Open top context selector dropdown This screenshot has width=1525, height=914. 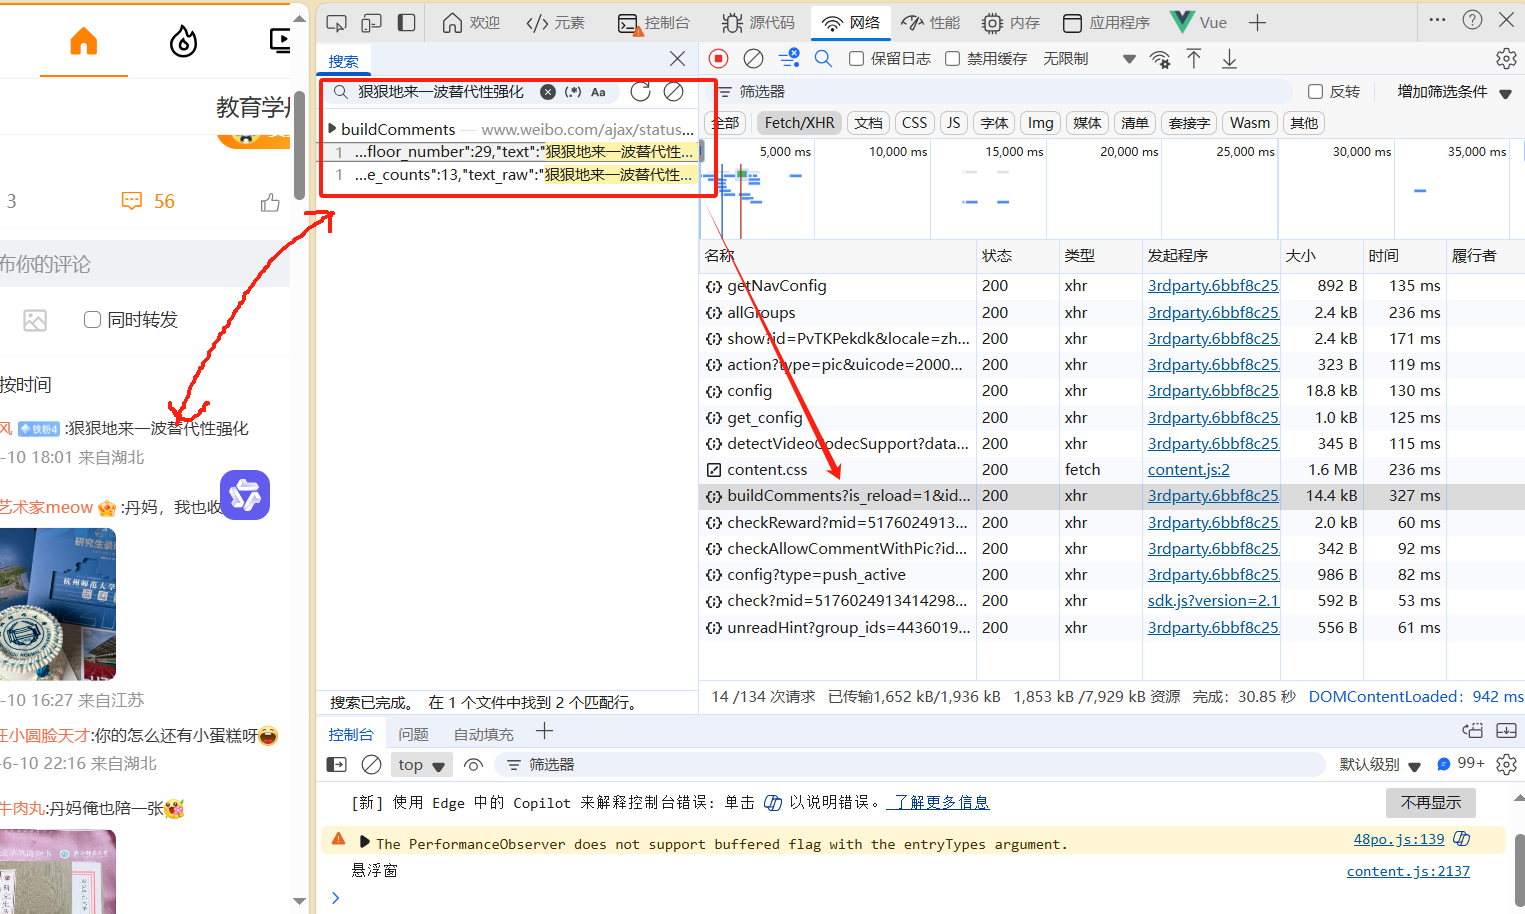[420, 765]
